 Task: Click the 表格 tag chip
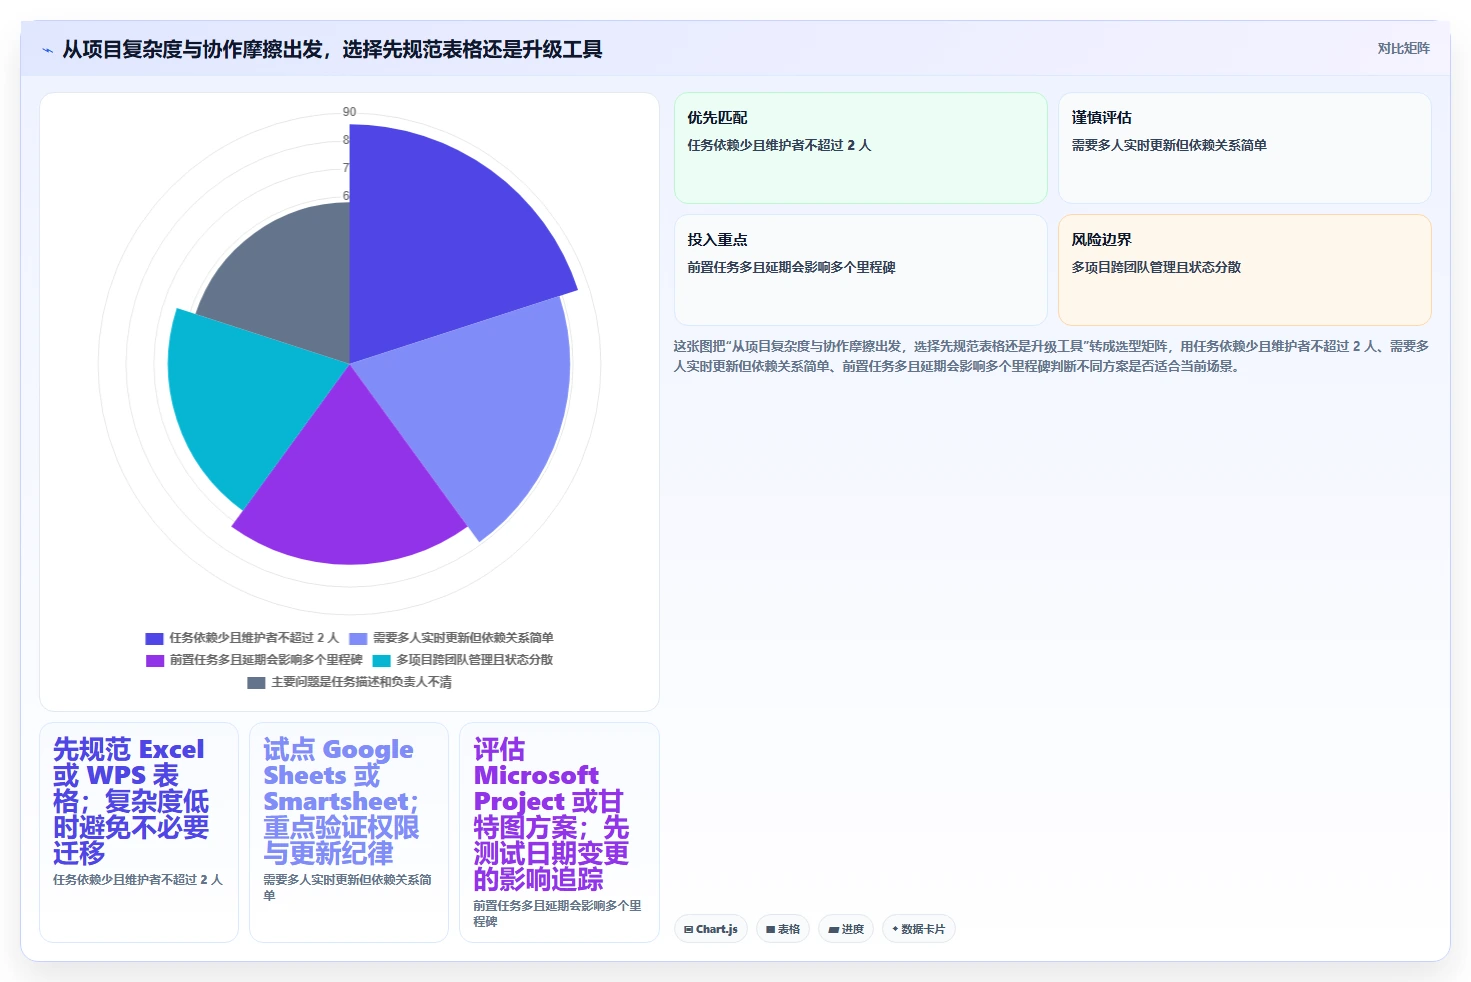pos(783,929)
